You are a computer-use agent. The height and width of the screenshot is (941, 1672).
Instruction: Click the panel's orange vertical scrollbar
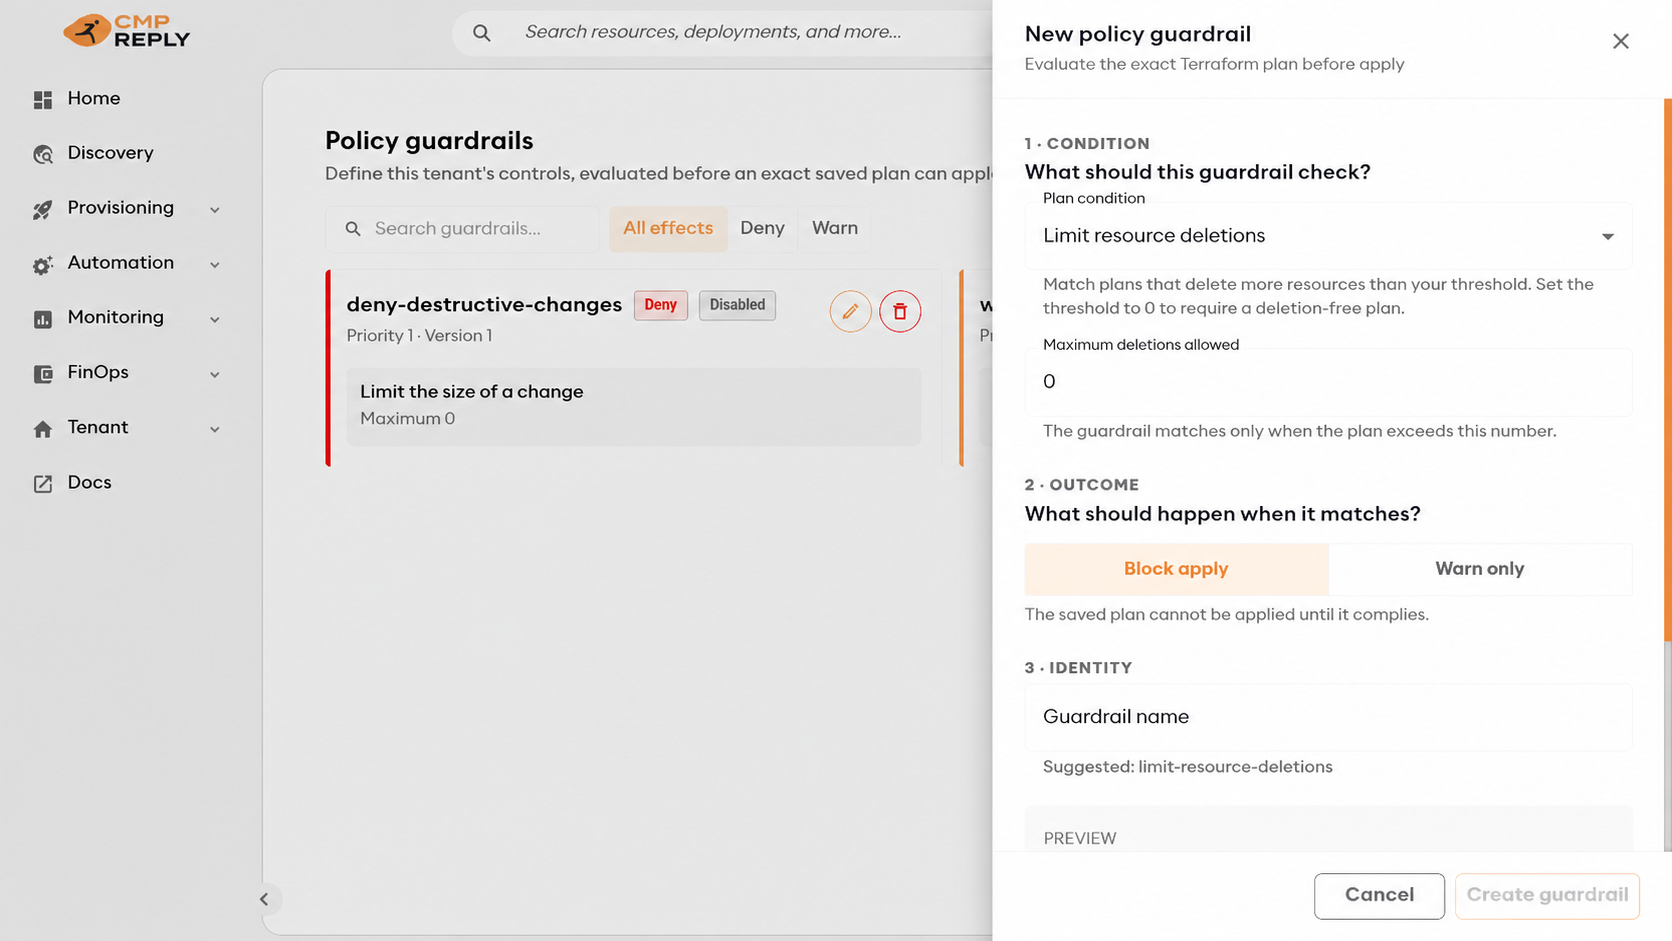tap(1667, 370)
